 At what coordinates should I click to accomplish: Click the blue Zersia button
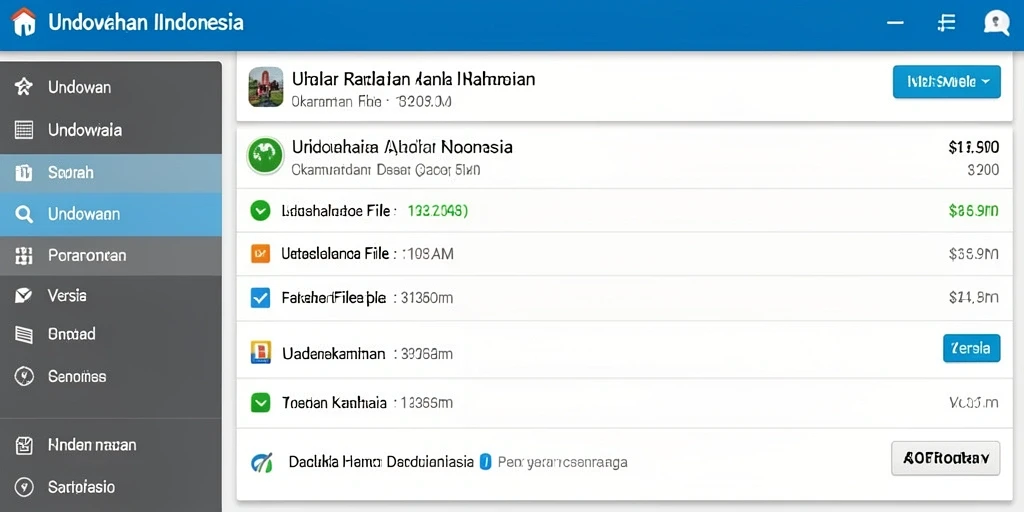point(971,348)
